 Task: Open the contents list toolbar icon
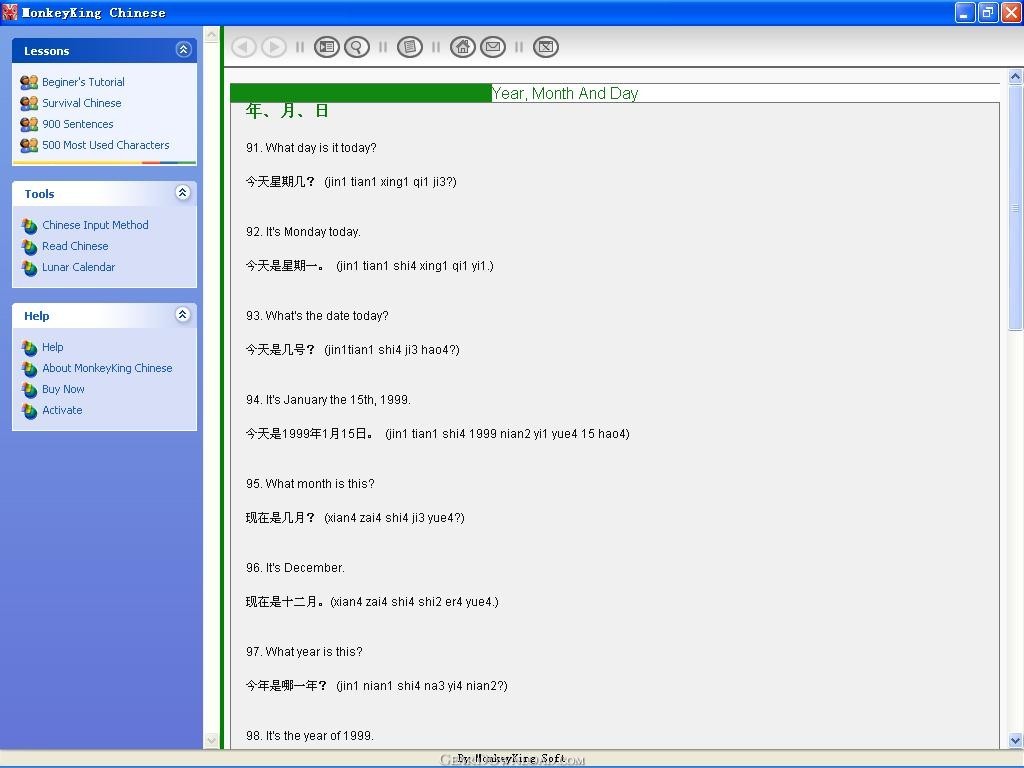(x=327, y=47)
